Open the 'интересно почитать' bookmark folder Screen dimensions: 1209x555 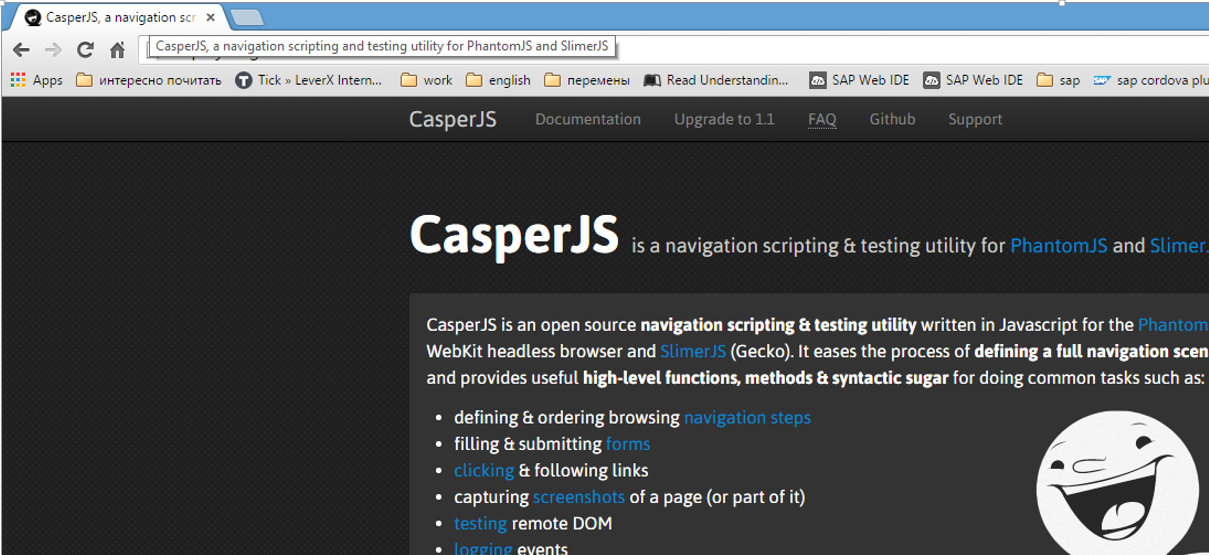coord(149,80)
